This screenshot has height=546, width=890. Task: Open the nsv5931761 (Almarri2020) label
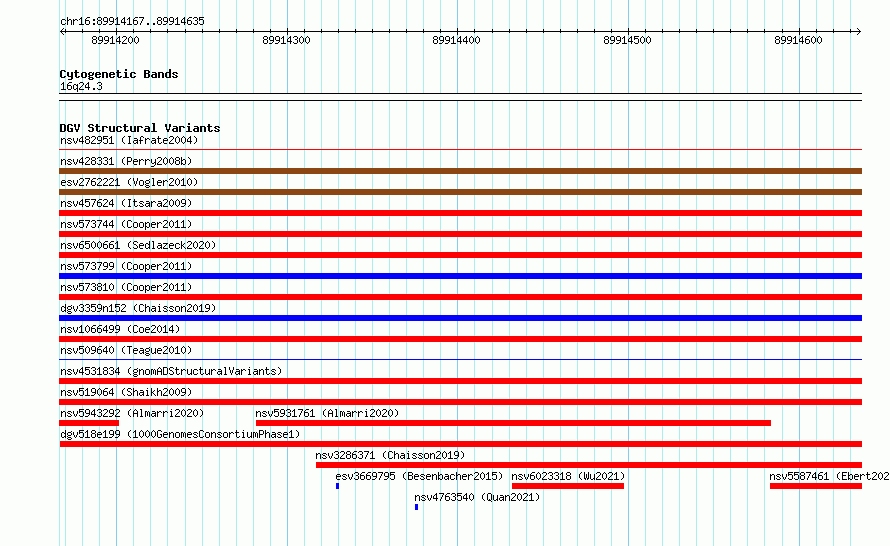(327, 413)
